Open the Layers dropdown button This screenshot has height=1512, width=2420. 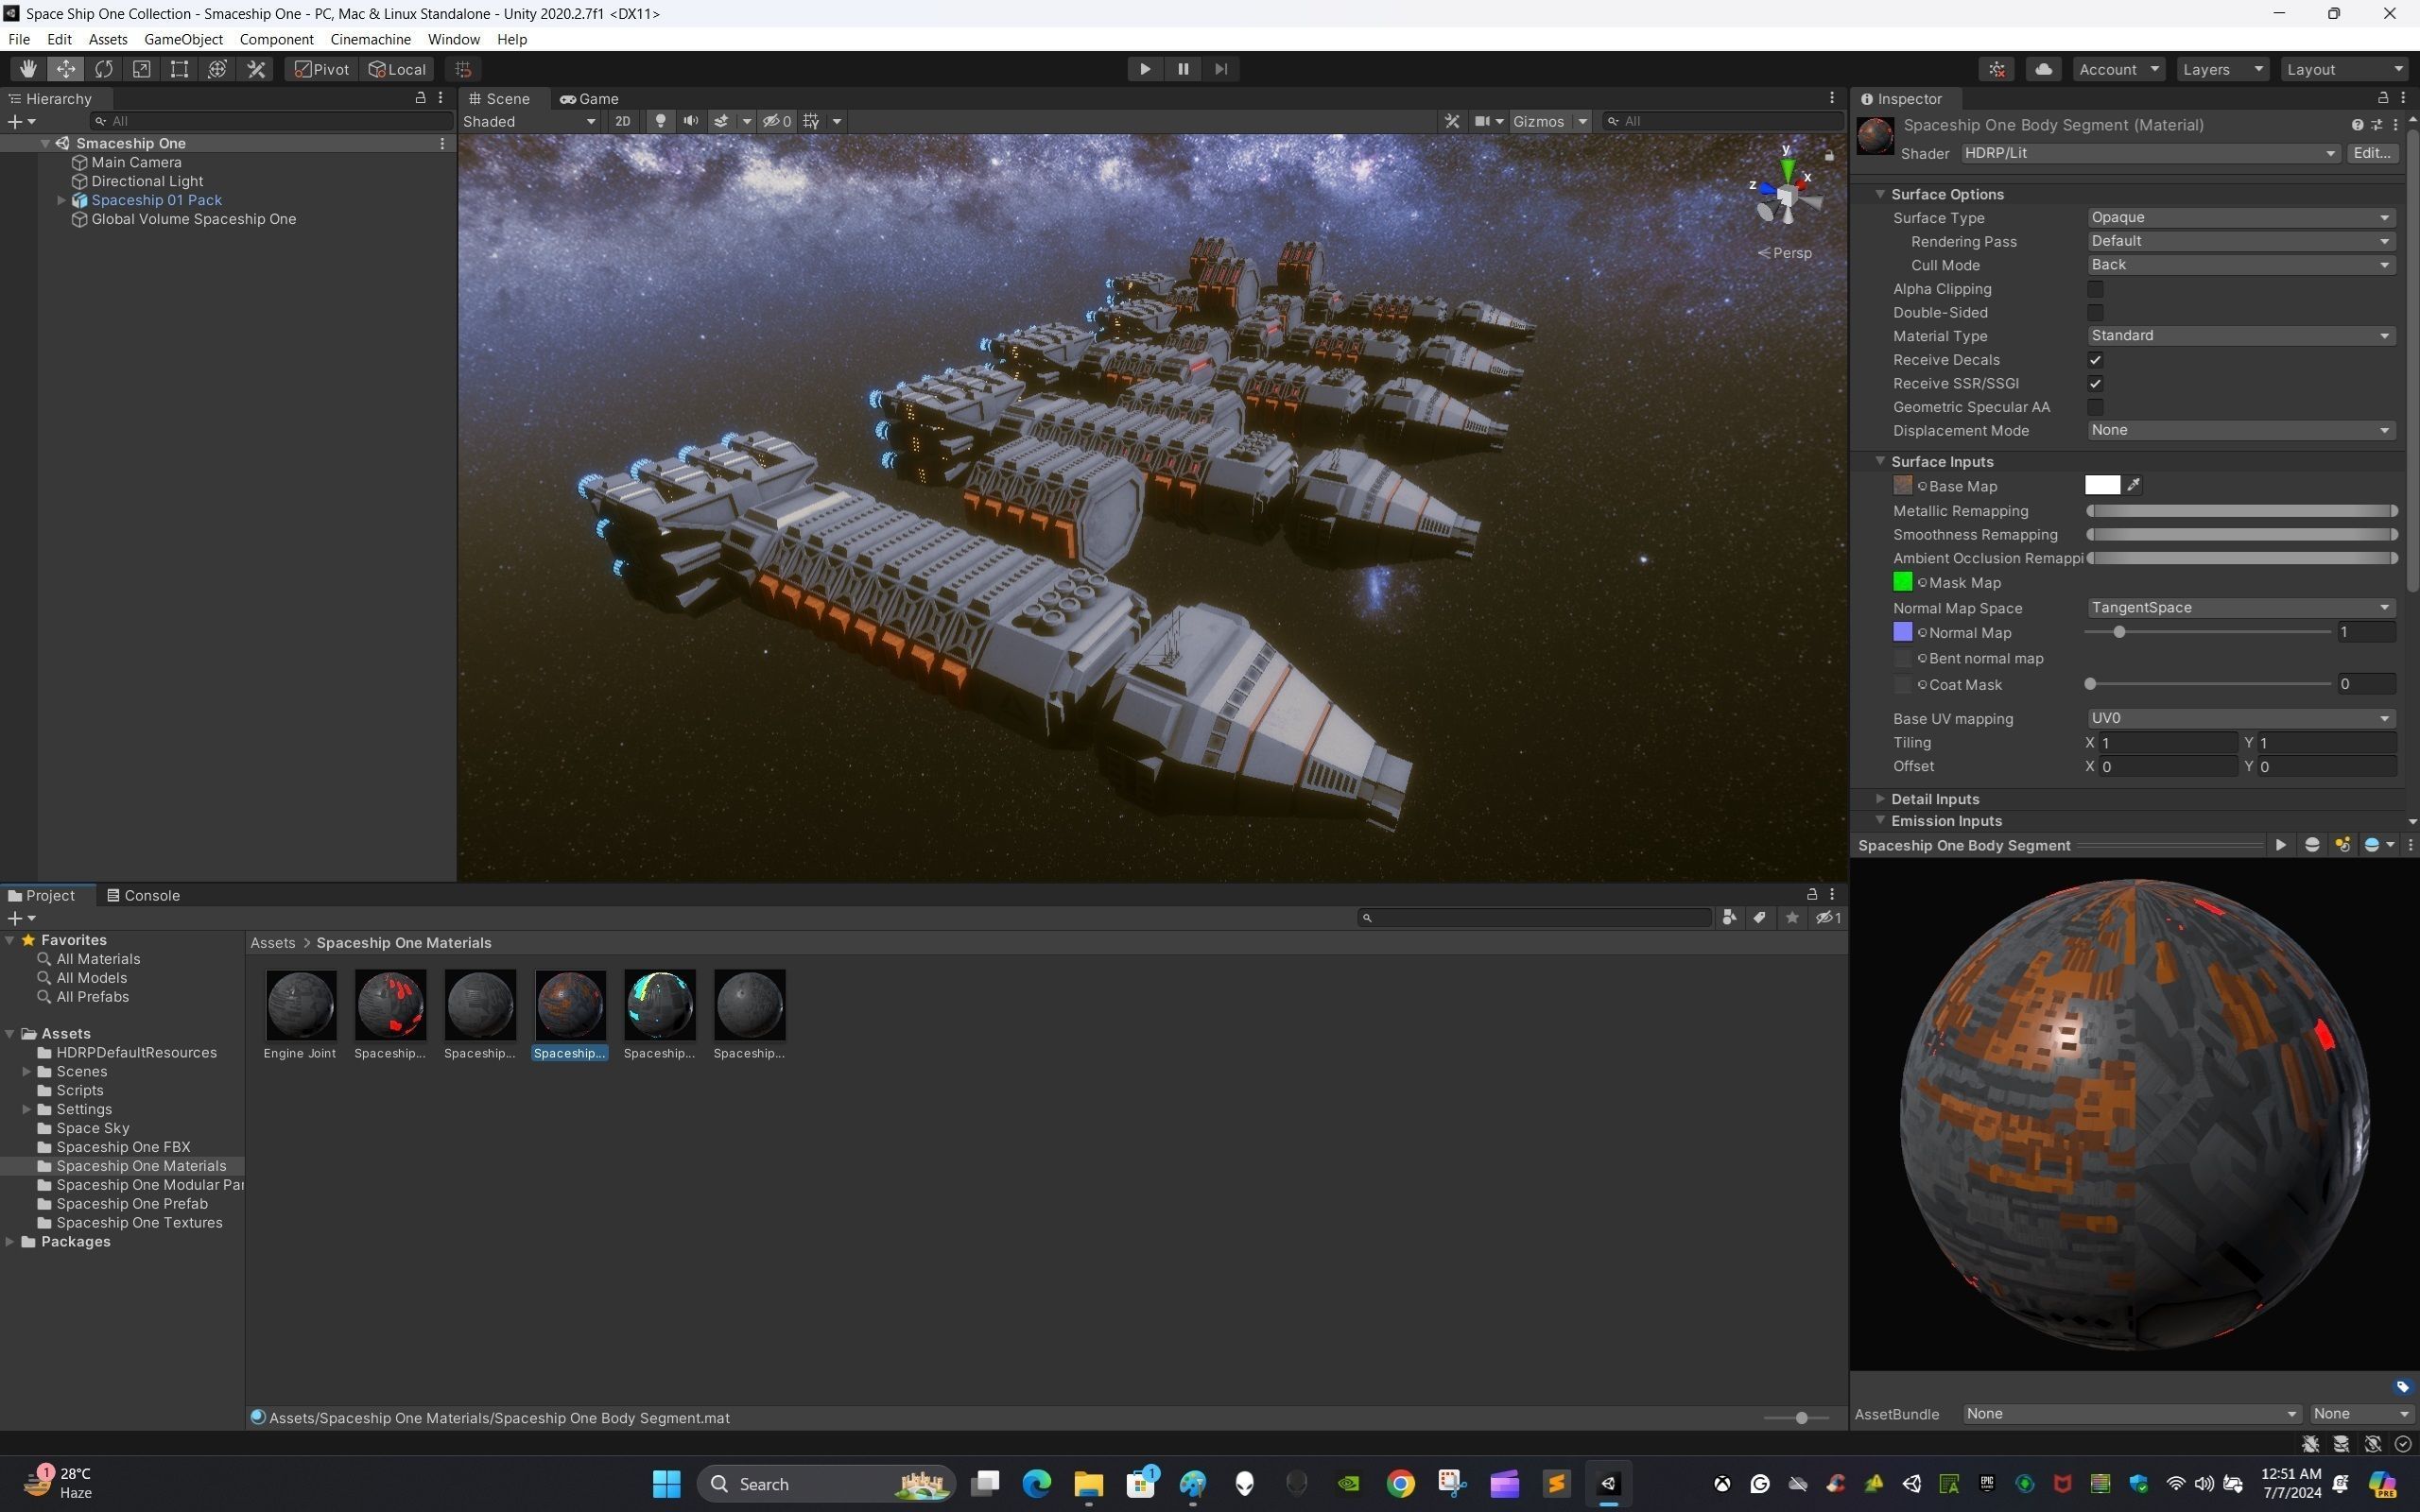pos(2222,69)
